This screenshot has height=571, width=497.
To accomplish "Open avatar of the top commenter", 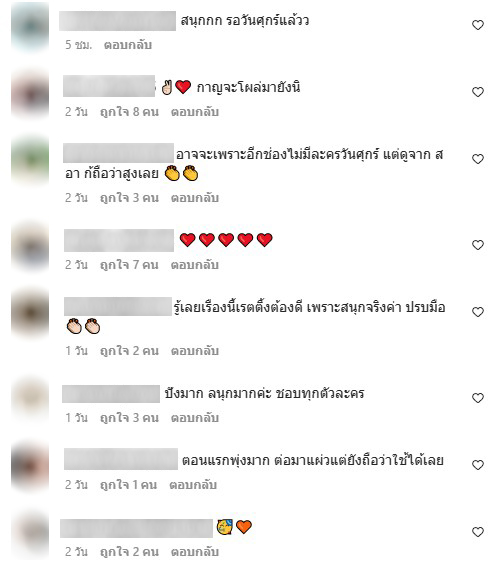I will tap(30, 27).
